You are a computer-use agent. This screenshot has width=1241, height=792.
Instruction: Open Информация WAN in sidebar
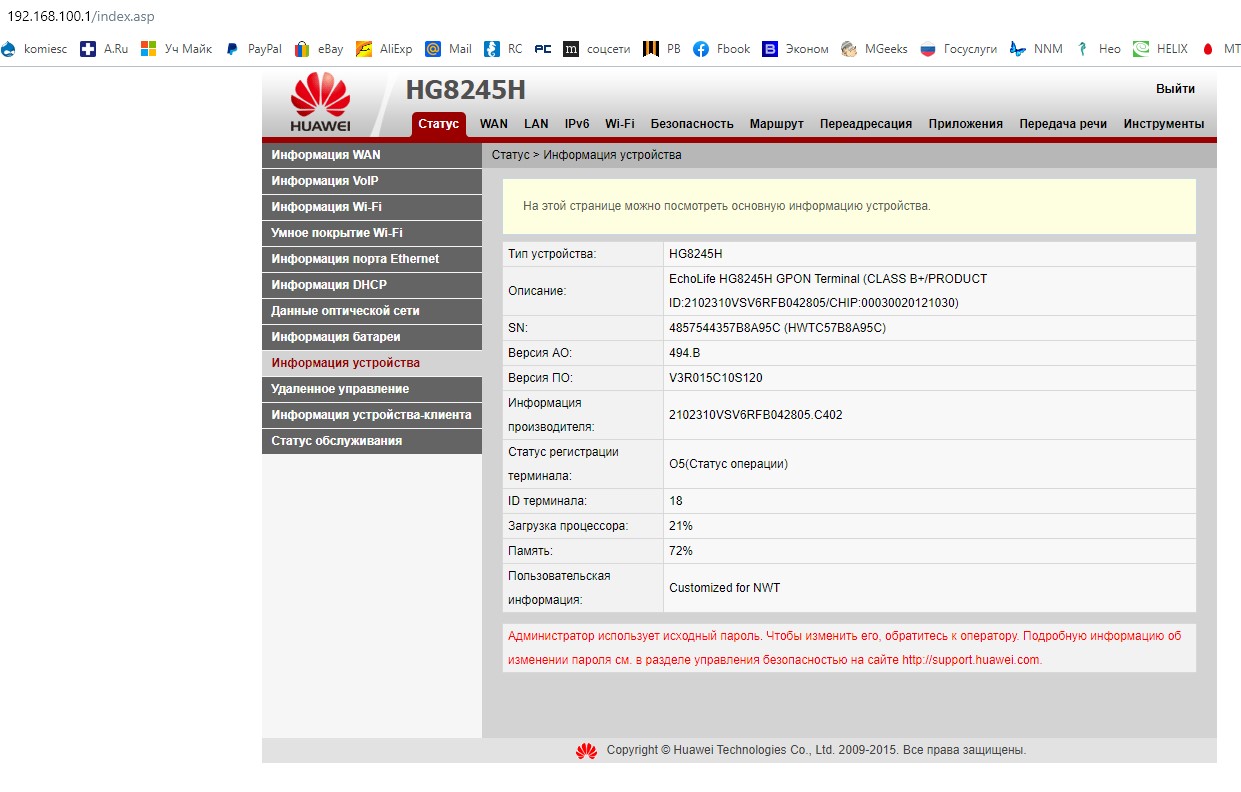point(372,155)
